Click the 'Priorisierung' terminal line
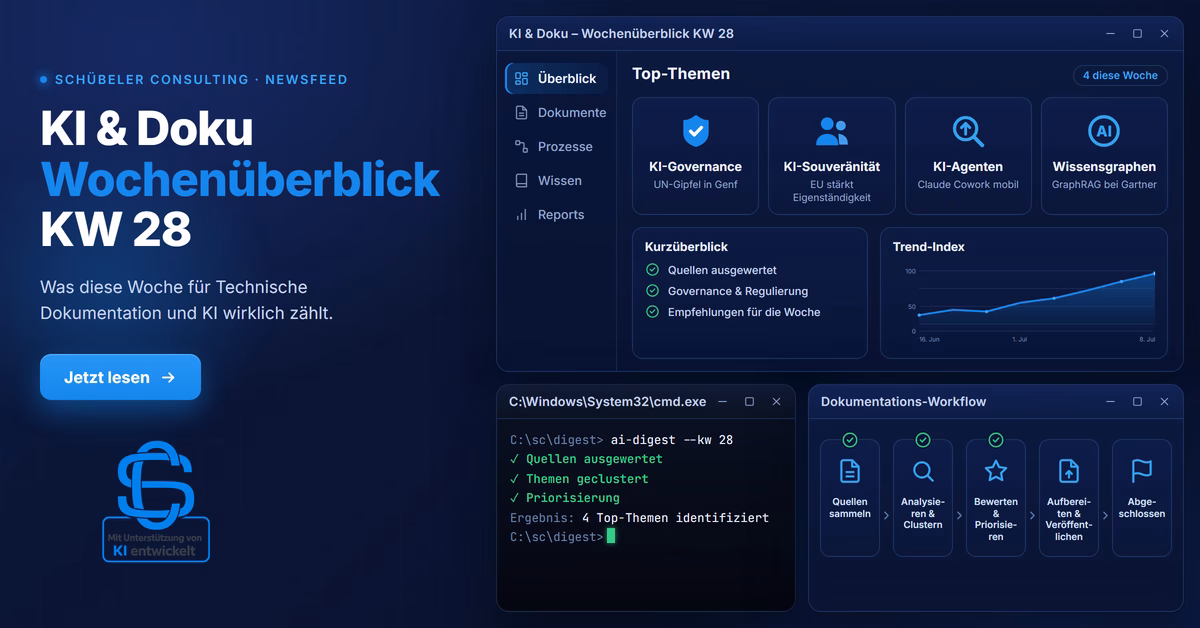Image resolution: width=1200 pixels, height=628 pixels. (565, 498)
